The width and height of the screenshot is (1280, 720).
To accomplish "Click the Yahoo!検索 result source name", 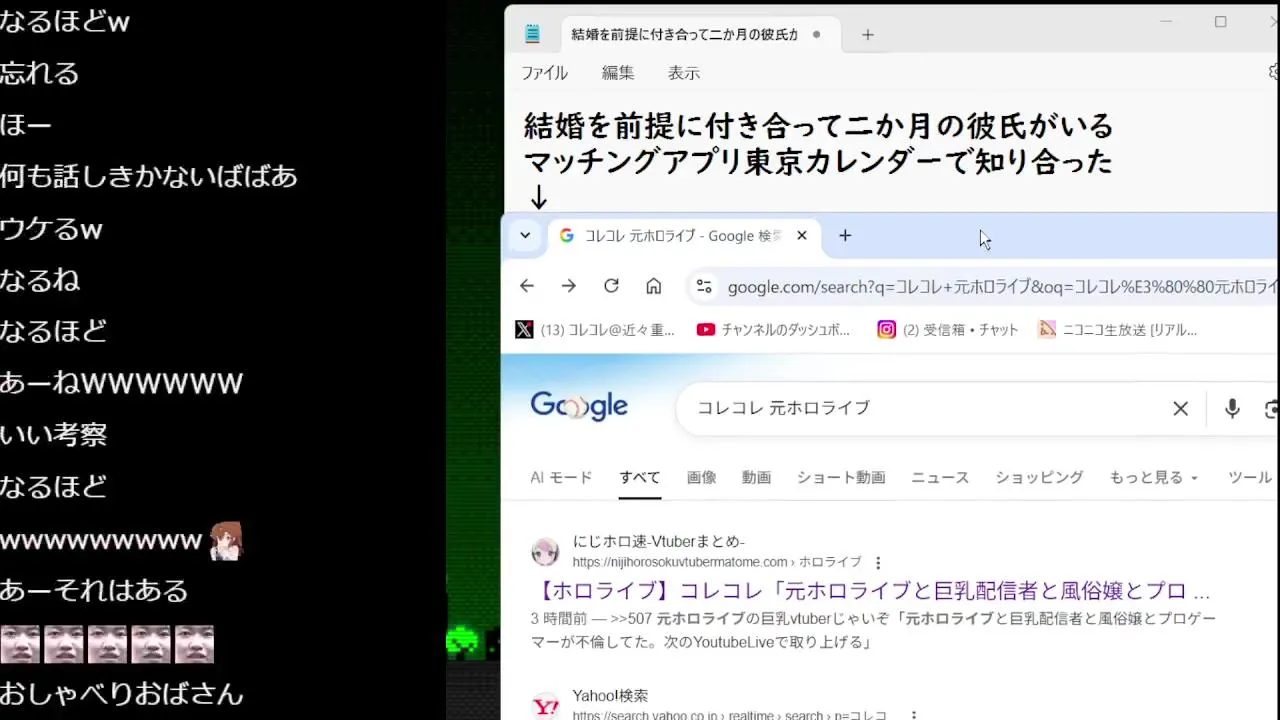I will click(x=610, y=695).
